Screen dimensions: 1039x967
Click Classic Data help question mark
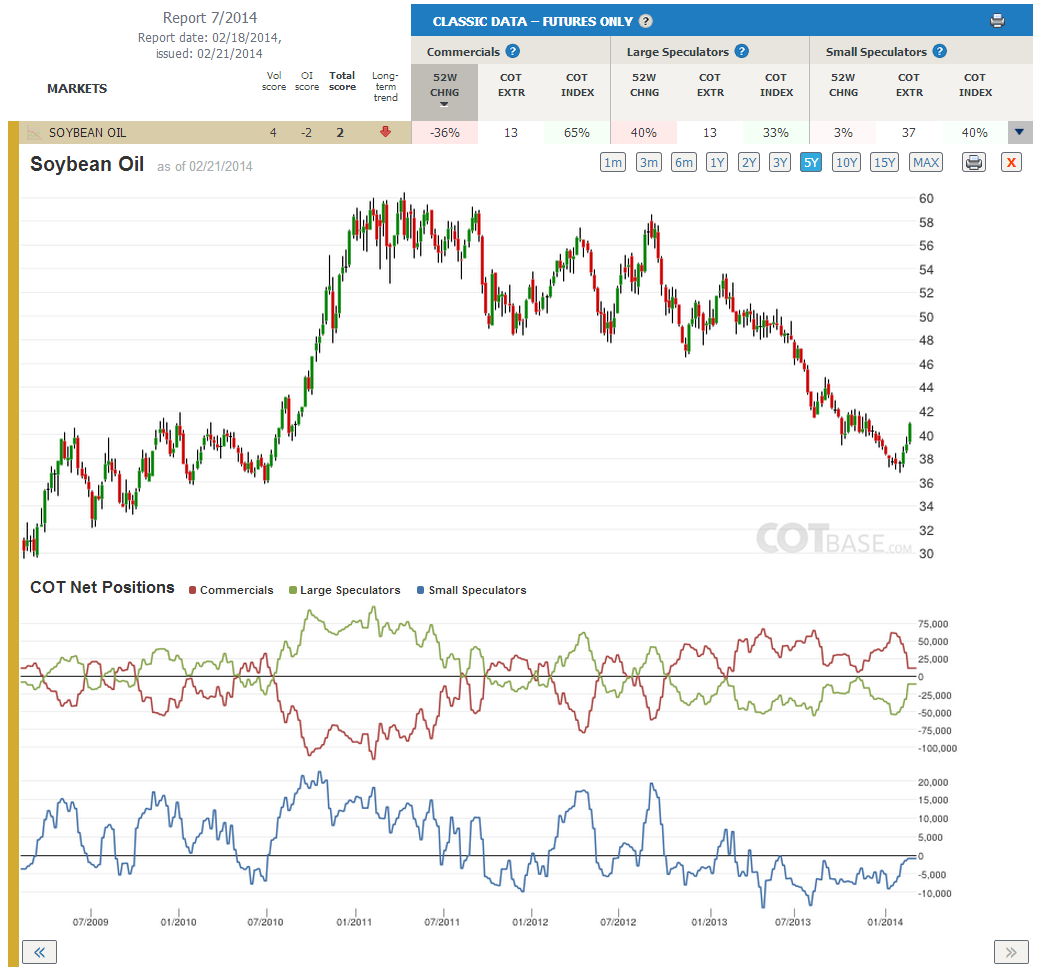[645, 21]
